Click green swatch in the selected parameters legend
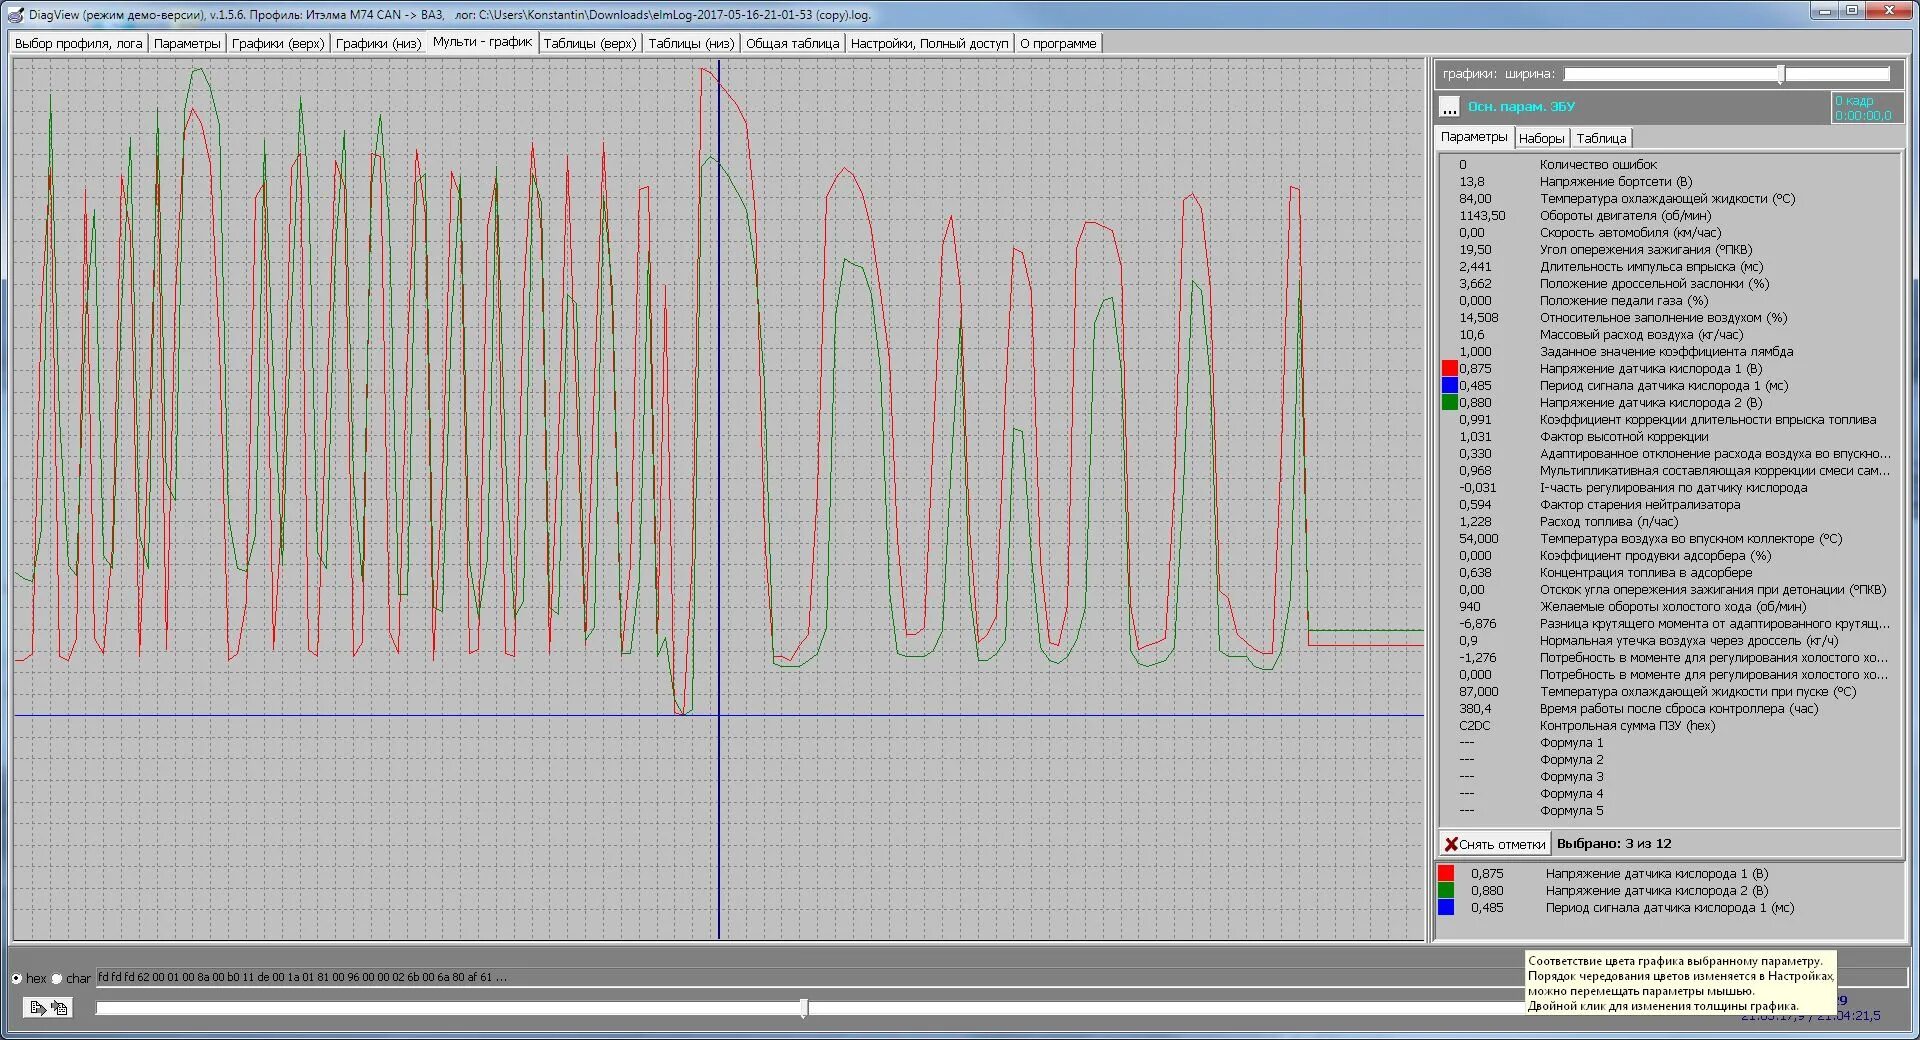Viewport: 1920px width, 1040px height. click(1446, 891)
